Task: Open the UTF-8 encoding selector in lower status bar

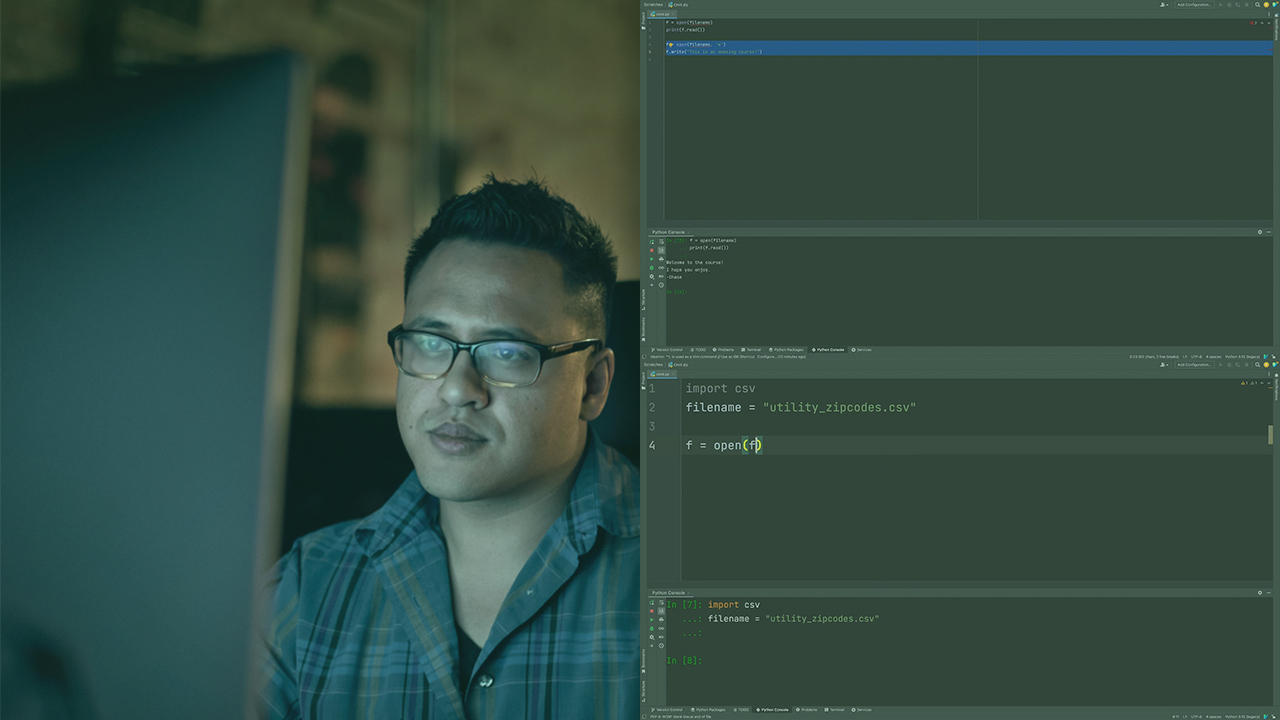Action: click(x=1196, y=717)
